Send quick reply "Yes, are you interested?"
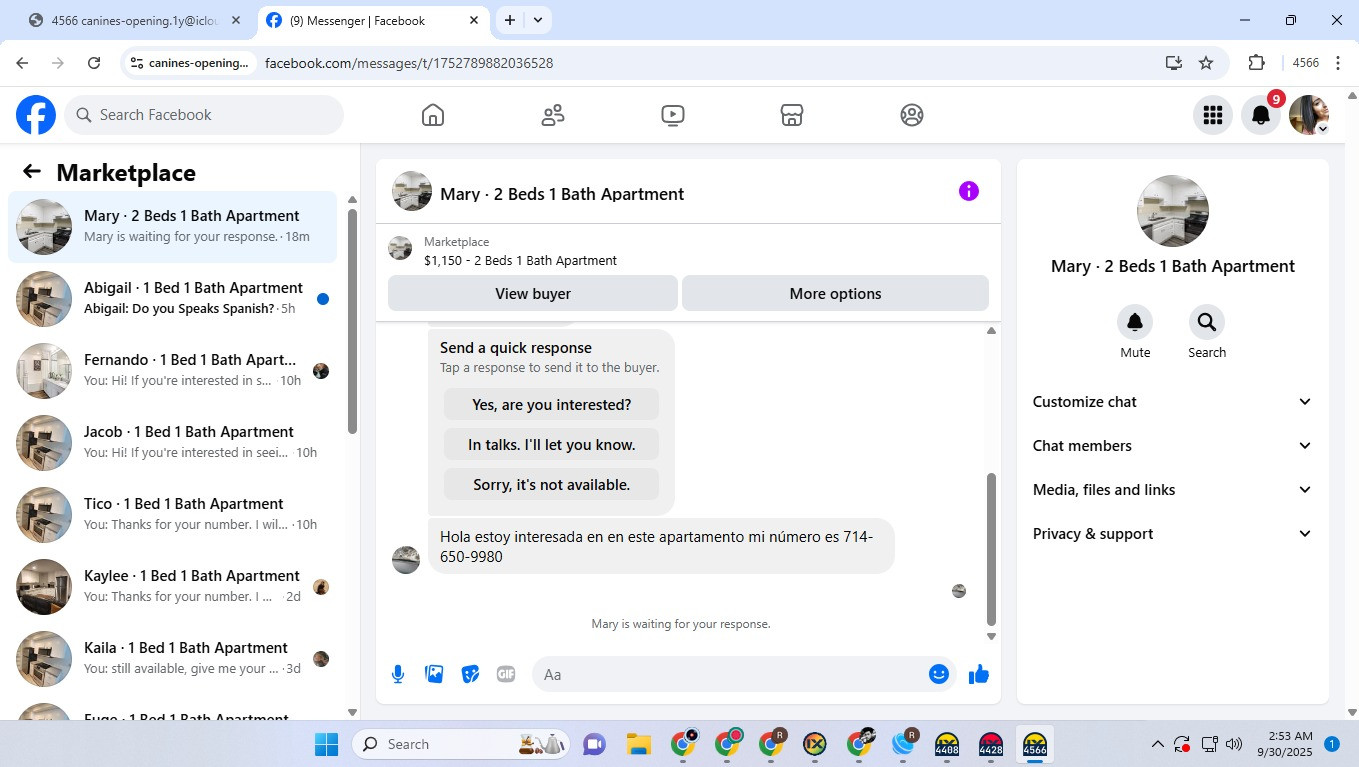The image size is (1359, 767). tap(551, 405)
